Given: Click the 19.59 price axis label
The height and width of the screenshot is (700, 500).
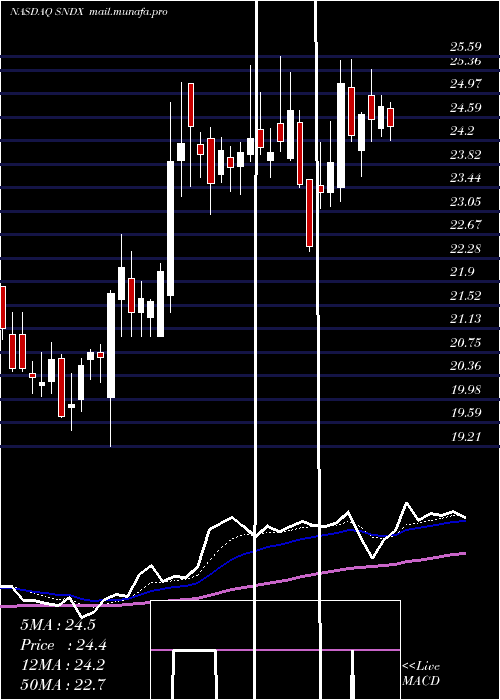Looking at the screenshot, I should pyautogui.click(x=465, y=412).
